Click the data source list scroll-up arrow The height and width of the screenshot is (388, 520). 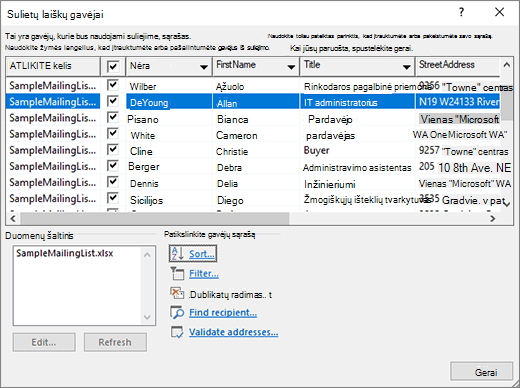coord(147,255)
